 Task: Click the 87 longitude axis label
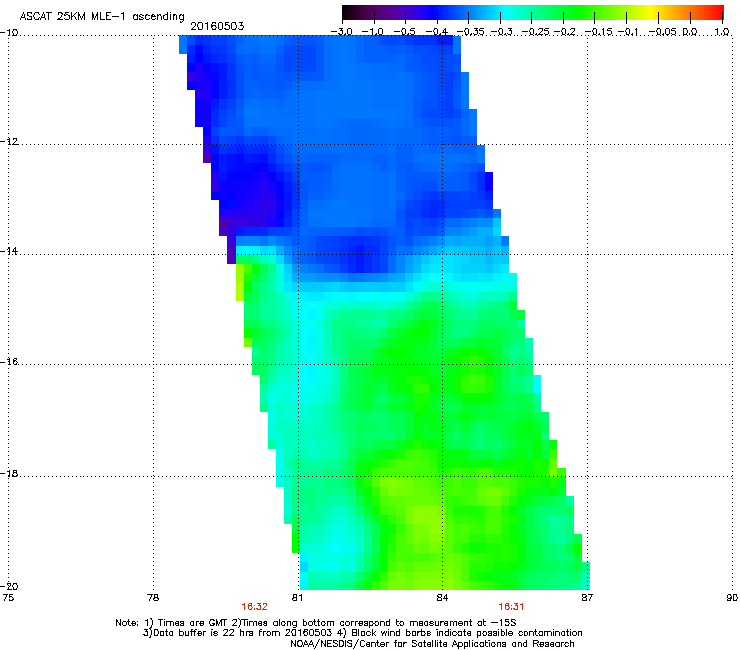[x=587, y=598]
